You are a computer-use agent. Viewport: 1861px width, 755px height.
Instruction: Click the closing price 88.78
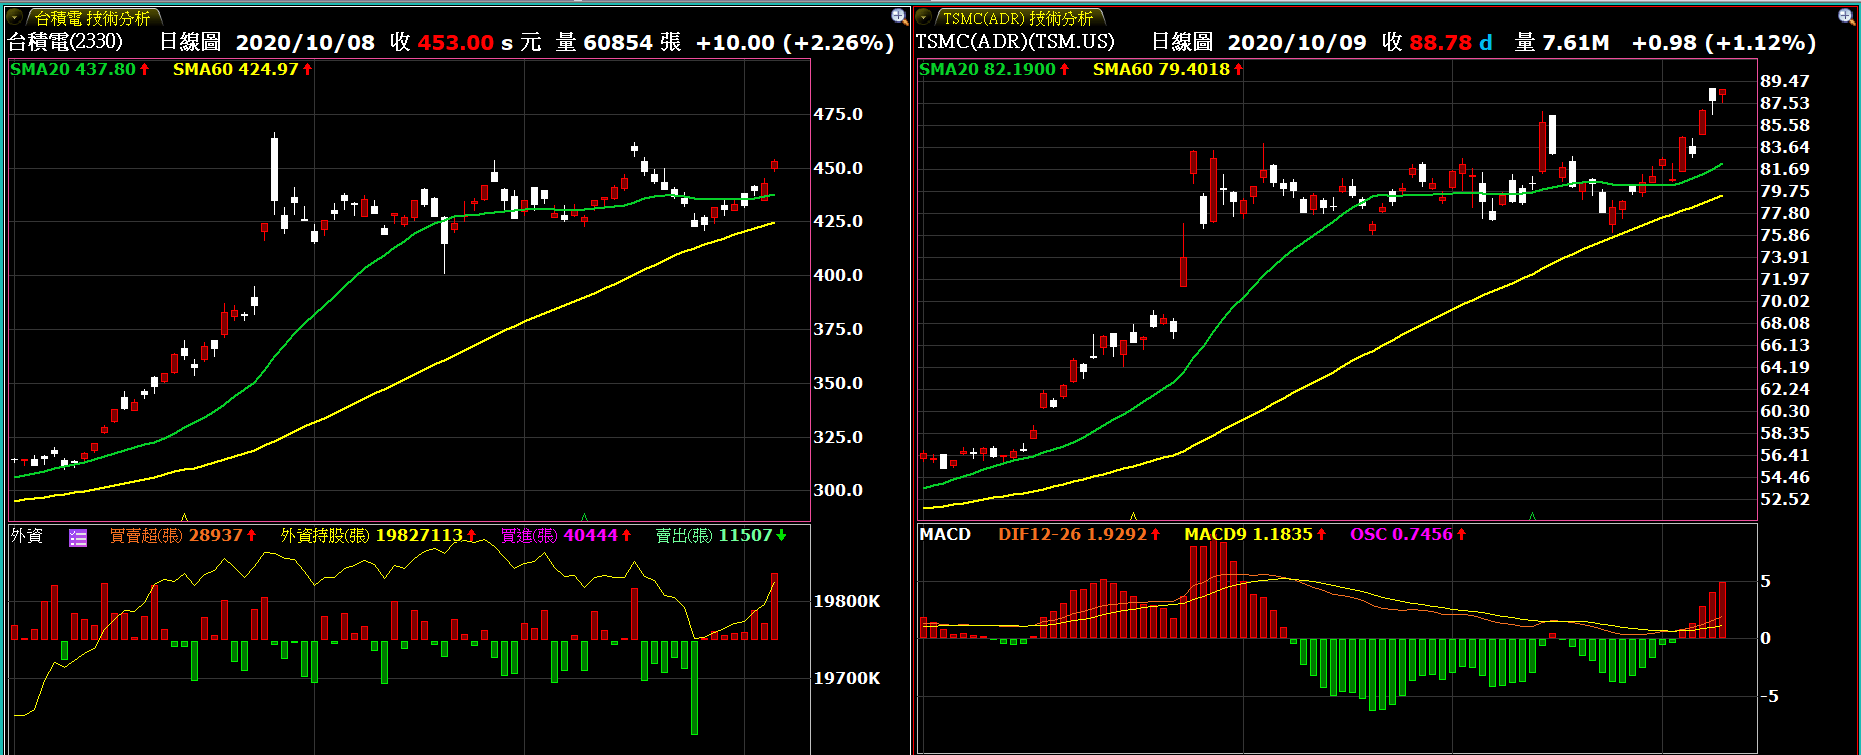[1440, 43]
